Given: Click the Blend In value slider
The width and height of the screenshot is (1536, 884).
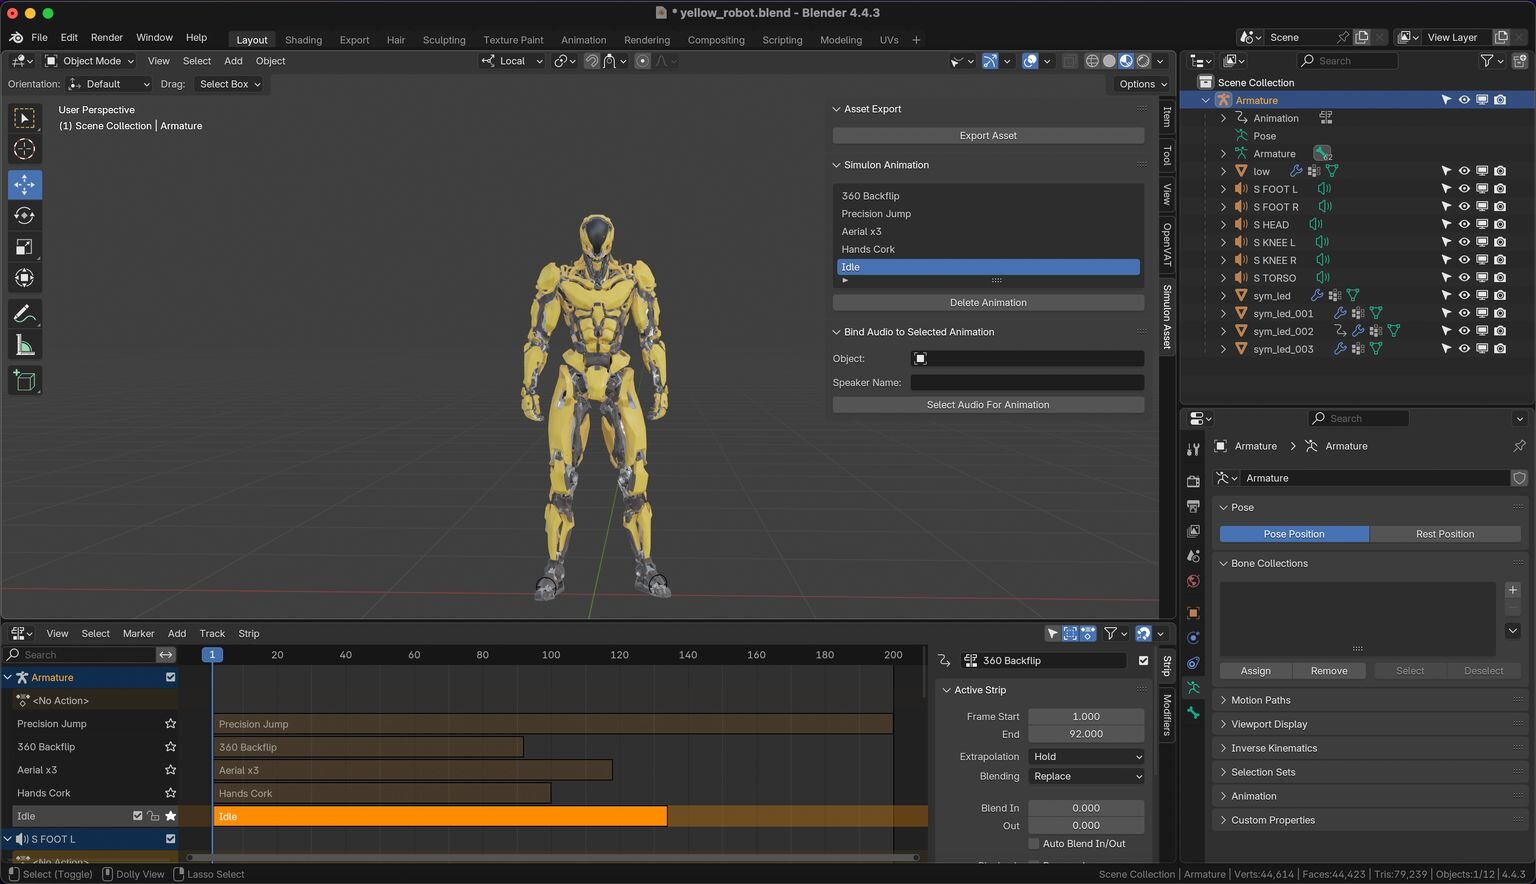Looking at the screenshot, I should tap(1085, 808).
